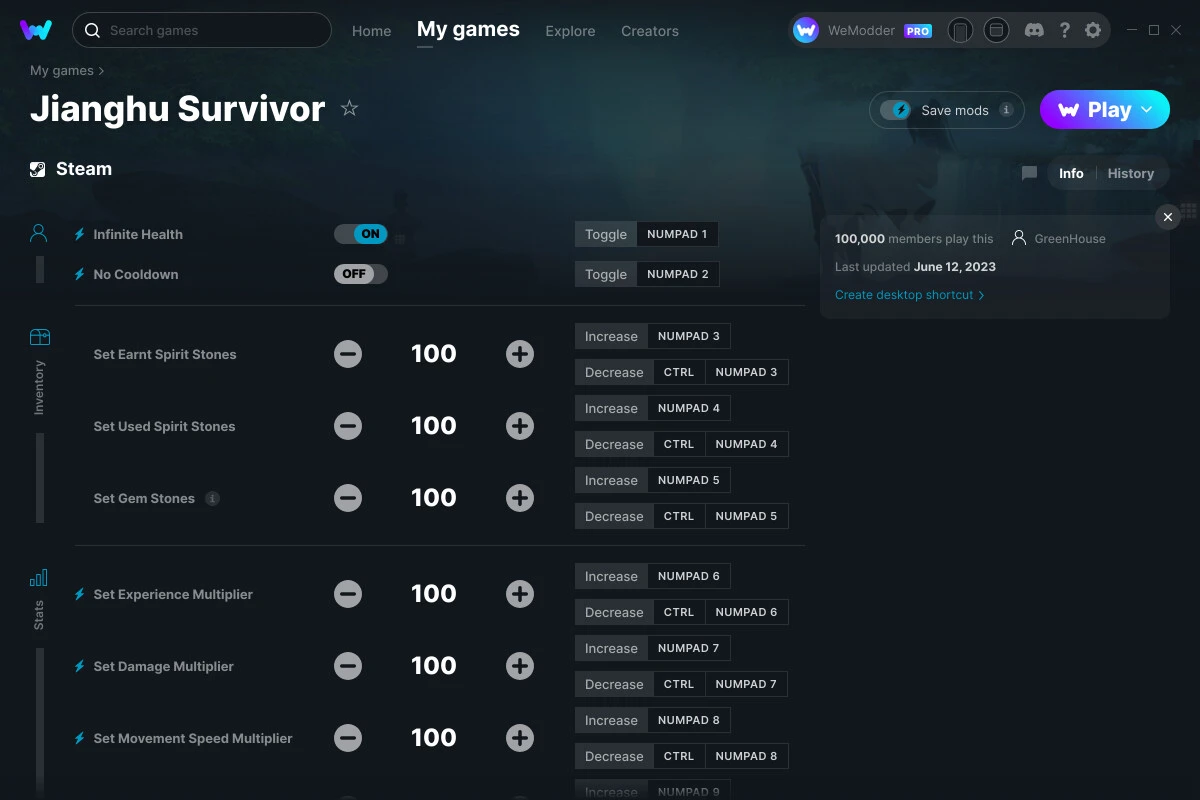Increase Set Gem Stones with plus

520,498
